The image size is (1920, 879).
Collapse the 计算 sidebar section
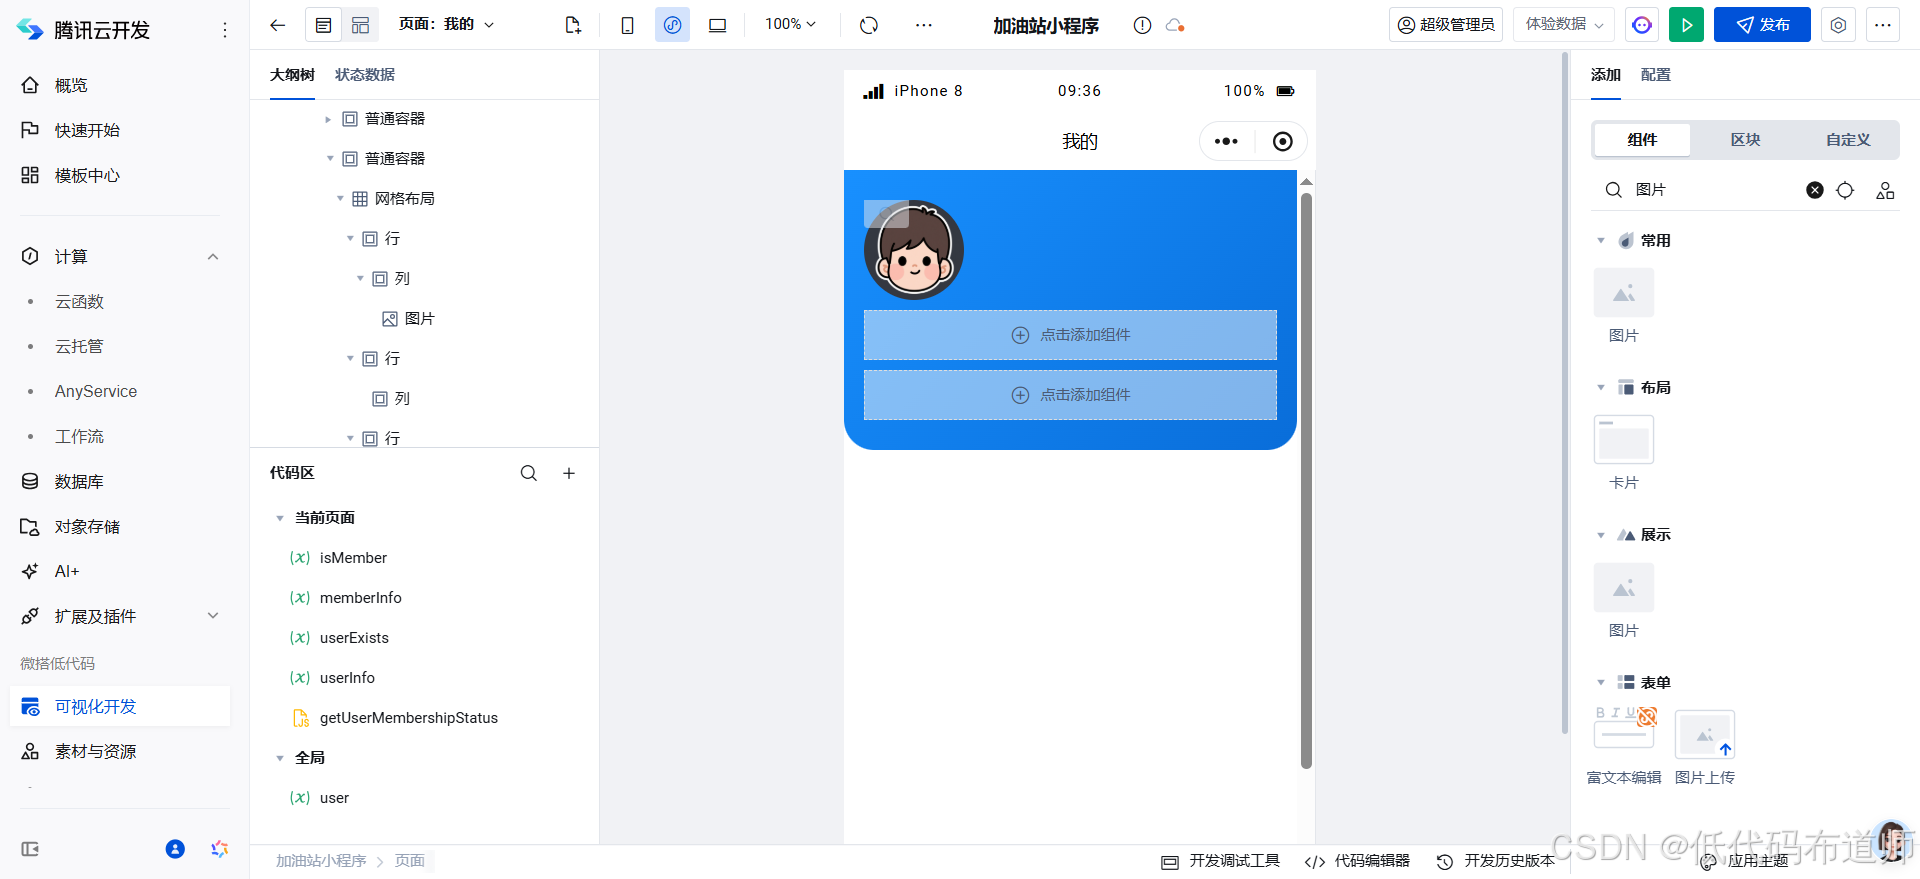coord(213,257)
